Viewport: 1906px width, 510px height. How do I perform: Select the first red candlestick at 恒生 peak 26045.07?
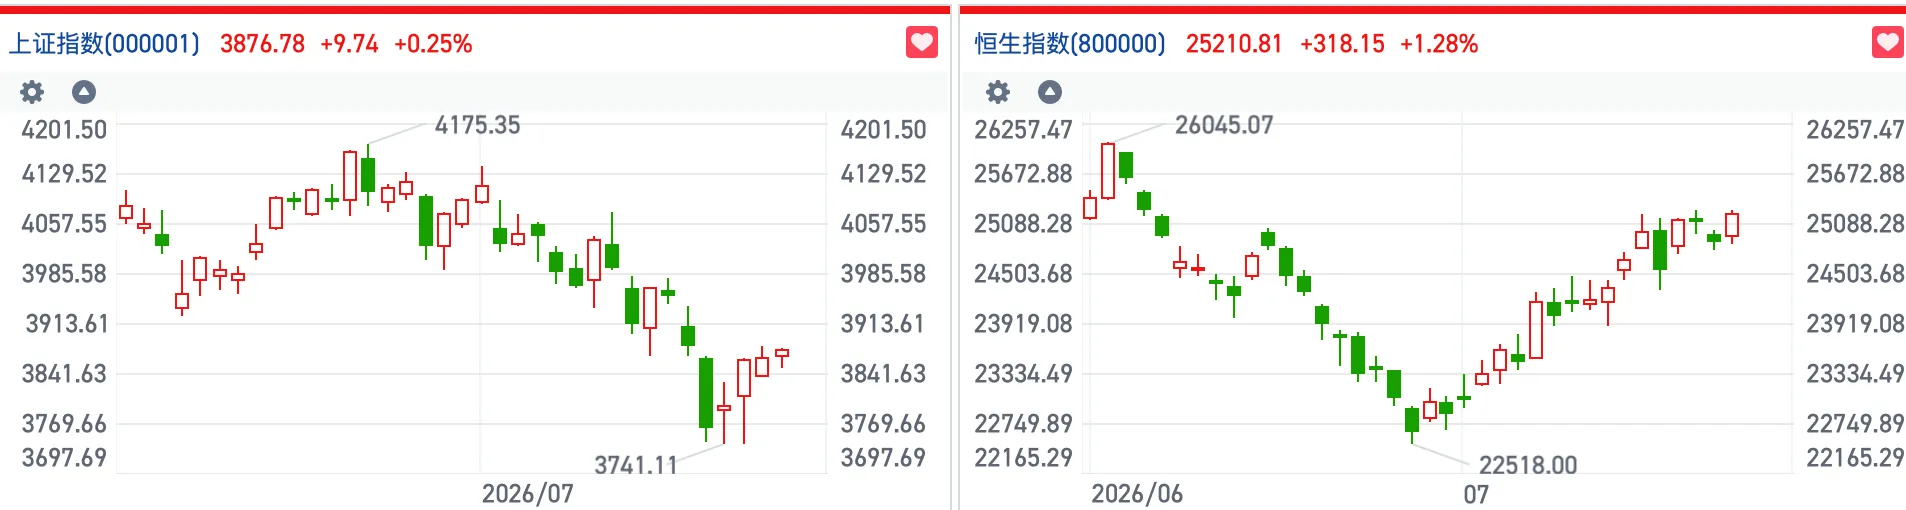click(1108, 171)
